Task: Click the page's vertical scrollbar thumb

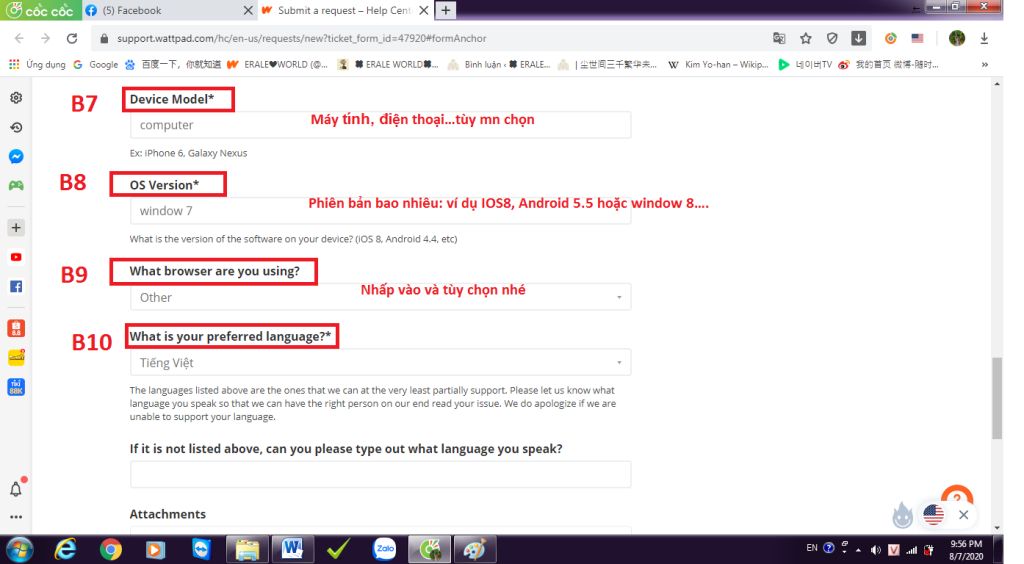Action: coord(997,398)
